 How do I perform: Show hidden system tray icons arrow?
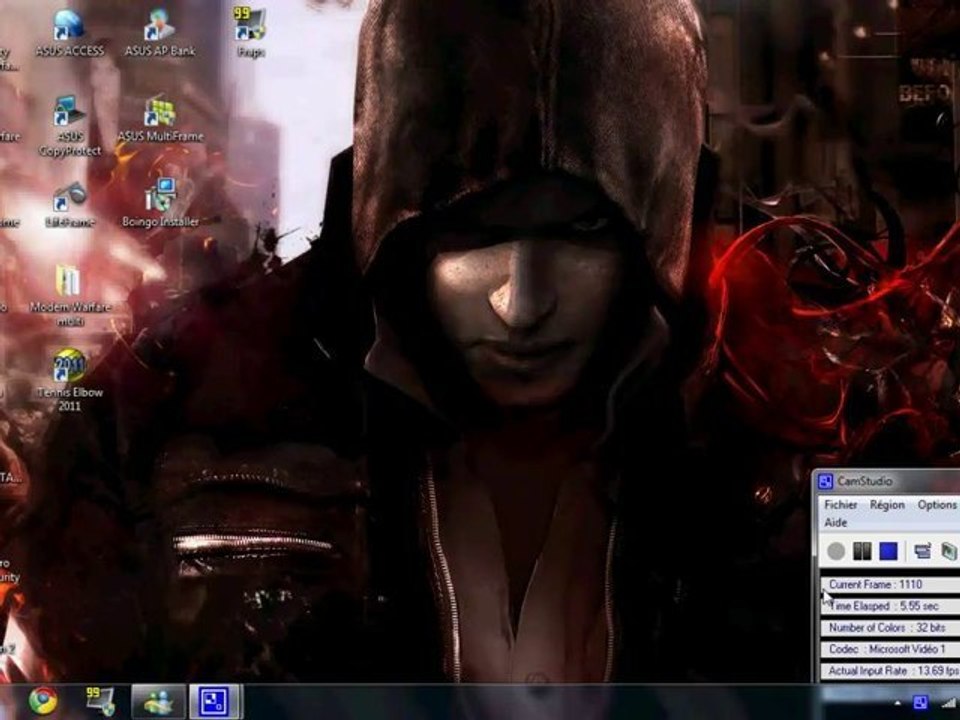point(898,703)
